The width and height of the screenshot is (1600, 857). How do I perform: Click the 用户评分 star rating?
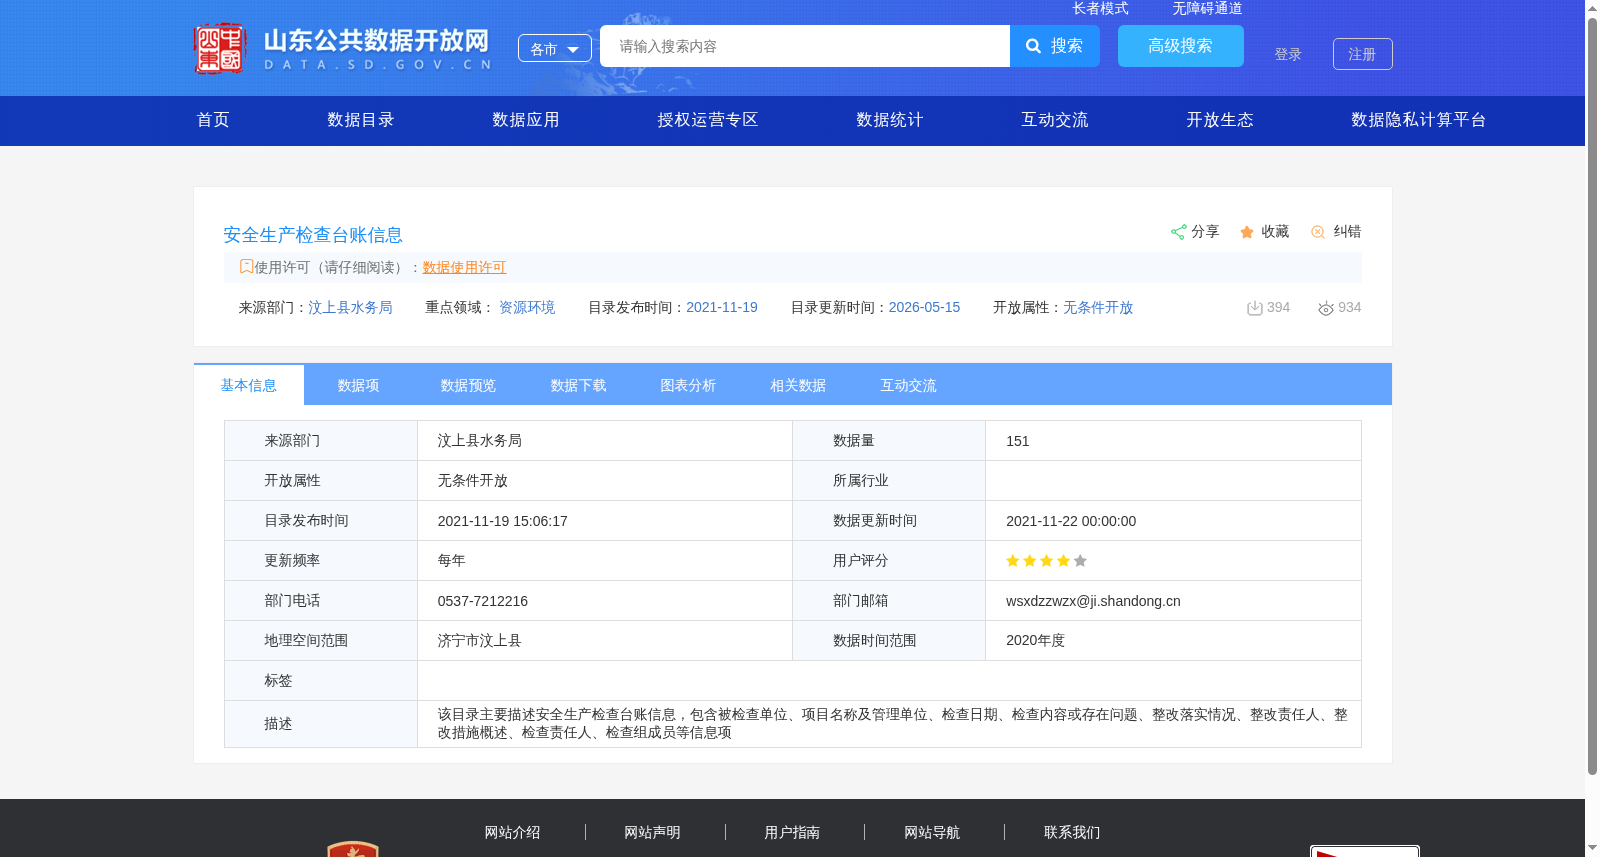(x=1046, y=561)
